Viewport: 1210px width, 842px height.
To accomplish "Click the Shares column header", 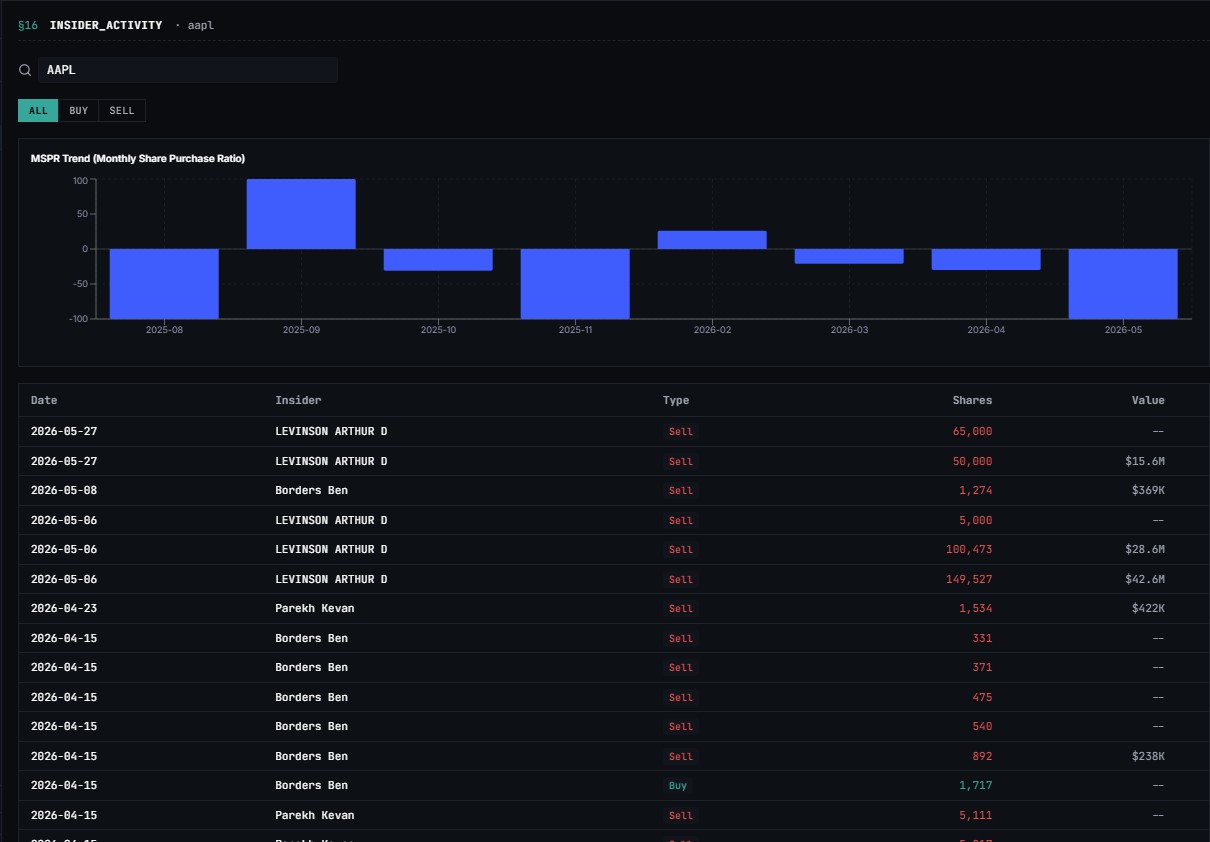I will [972, 400].
